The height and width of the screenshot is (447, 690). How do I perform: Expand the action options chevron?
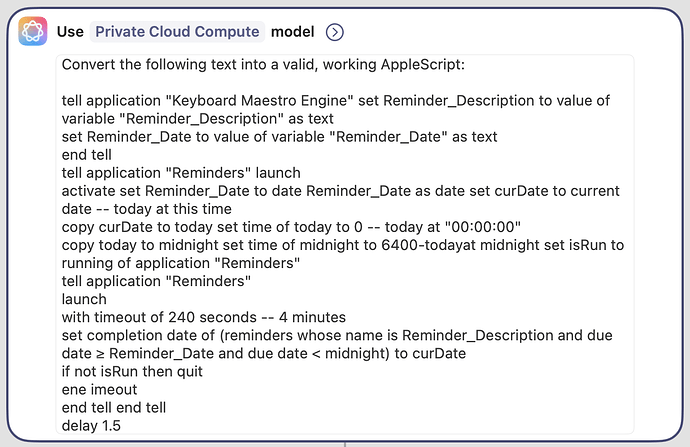[335, 32]
